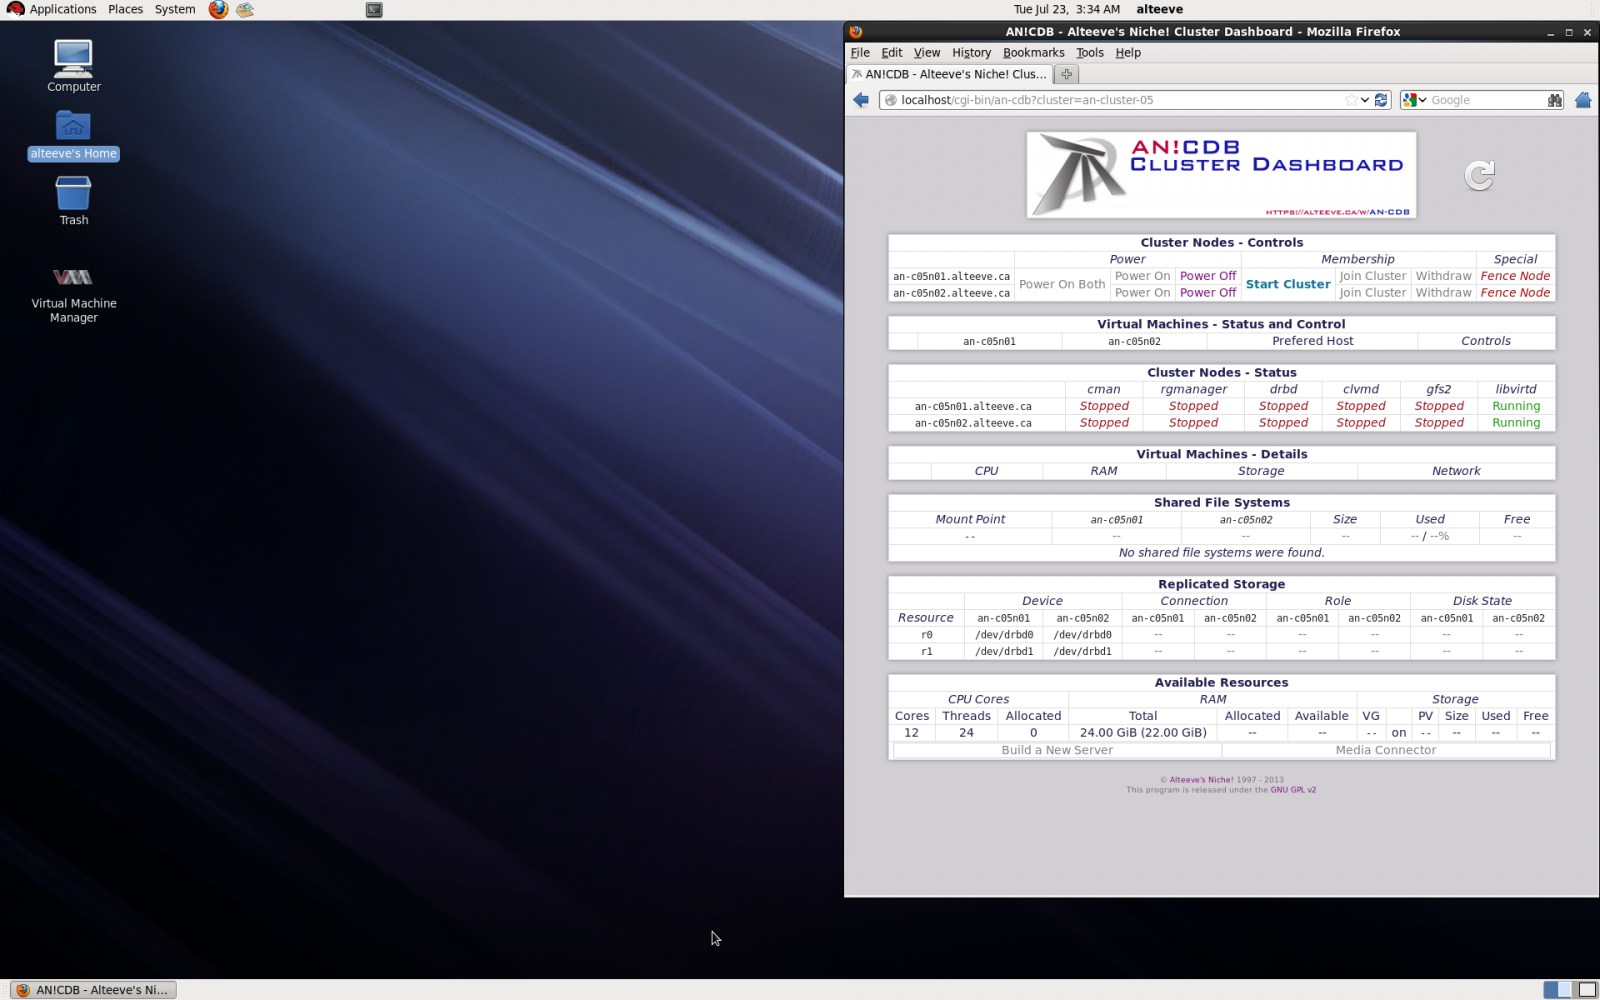1600x1000 pixels.
Task: Open the URL history dropdown arrow
Action: click(x=1365, y=100)
